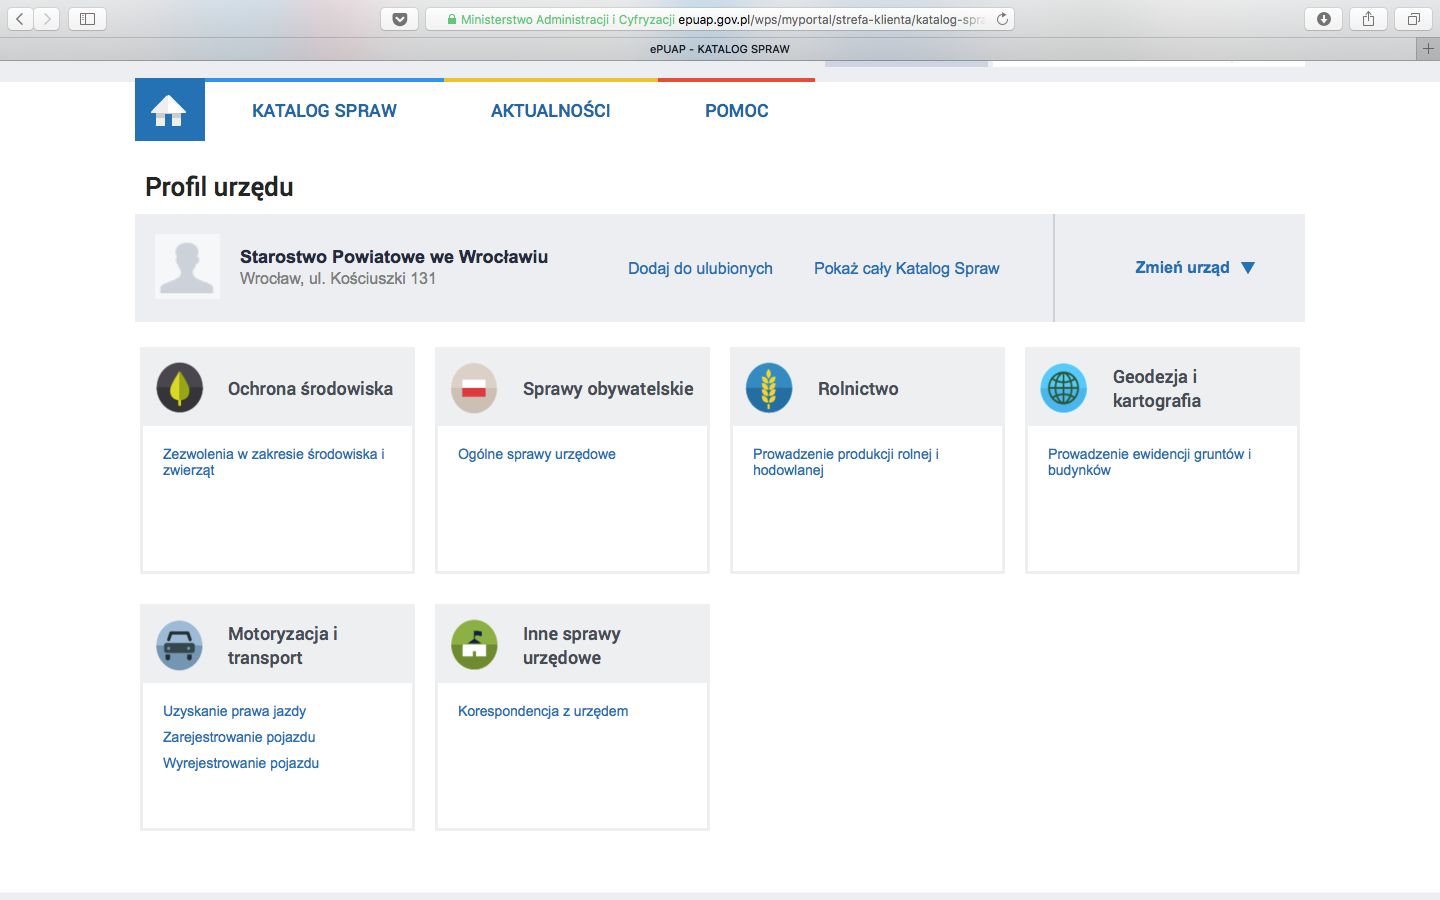
Task: Click the office profile avatar placeholder
Action: click(x=187, y=267)
